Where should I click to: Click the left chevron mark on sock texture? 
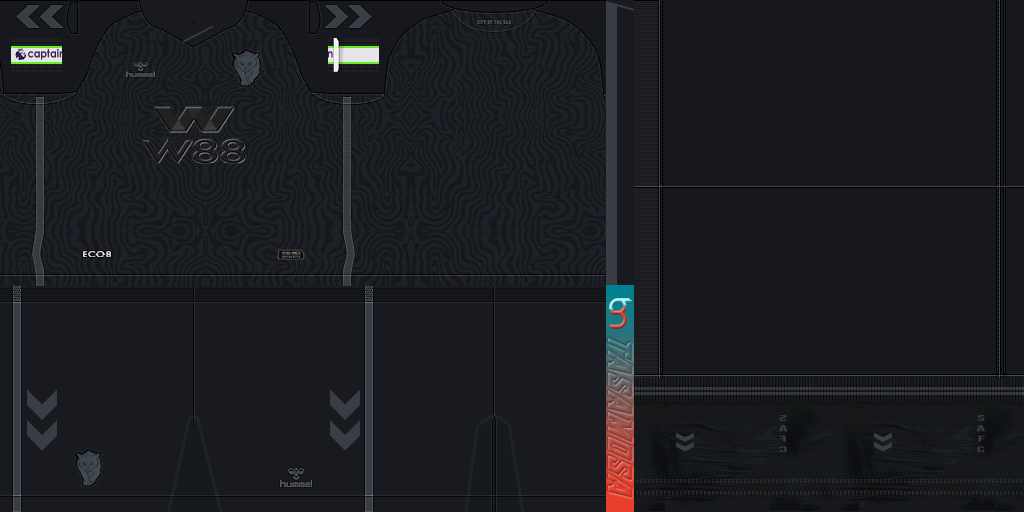pyautogui.click(x=685, y=441)
